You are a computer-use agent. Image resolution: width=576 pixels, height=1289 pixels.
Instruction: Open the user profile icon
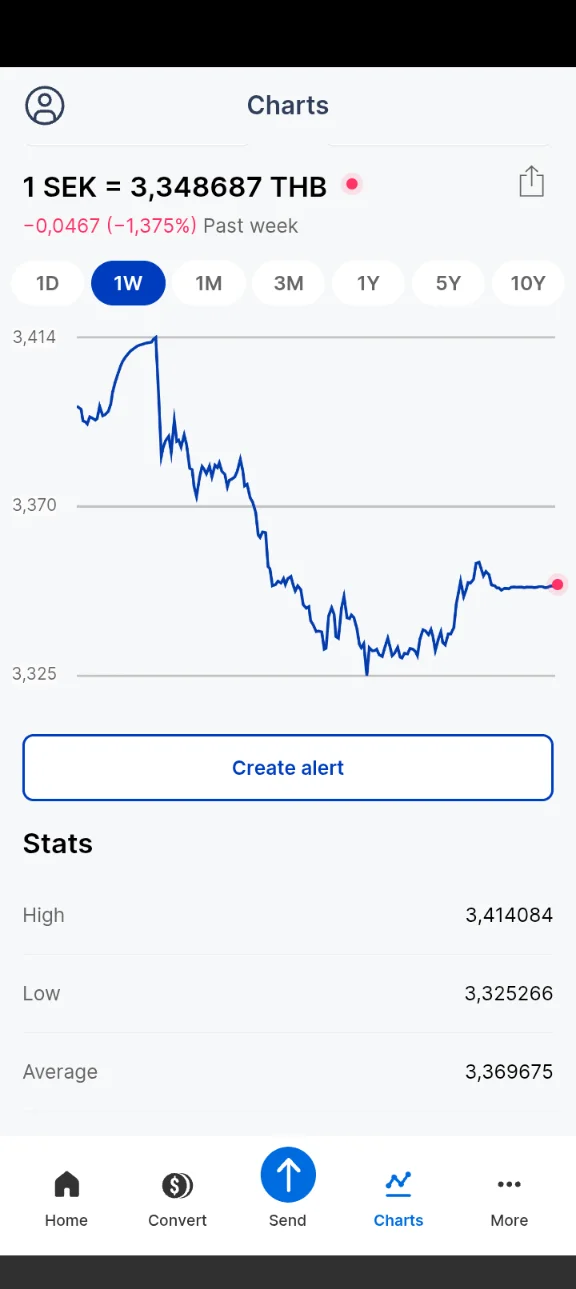coord(45,105)
